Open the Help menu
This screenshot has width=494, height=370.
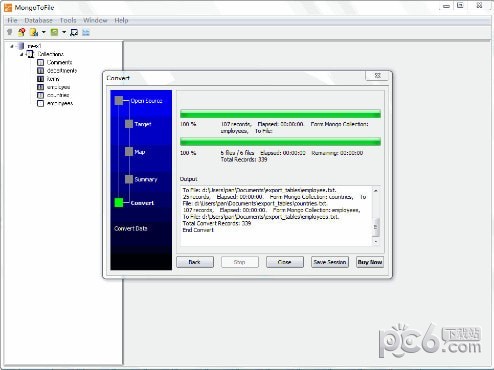point(121,20)
